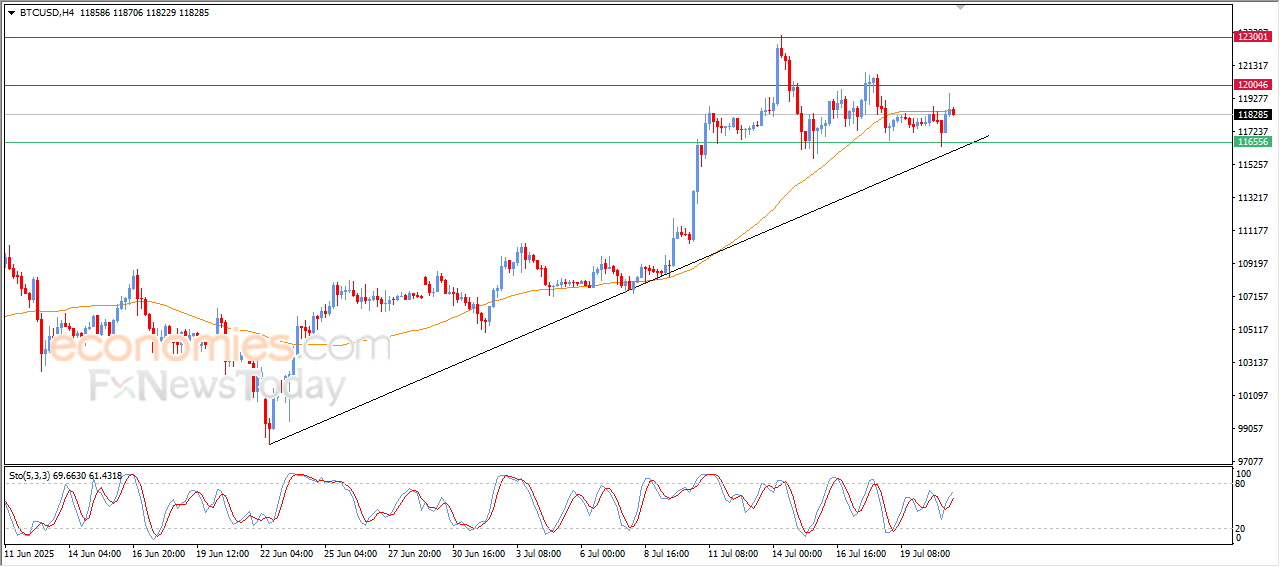The image size is (1280, 567).
Task: Click the 6 Jul 00:00 time label
Action: (x=605, y=552)
